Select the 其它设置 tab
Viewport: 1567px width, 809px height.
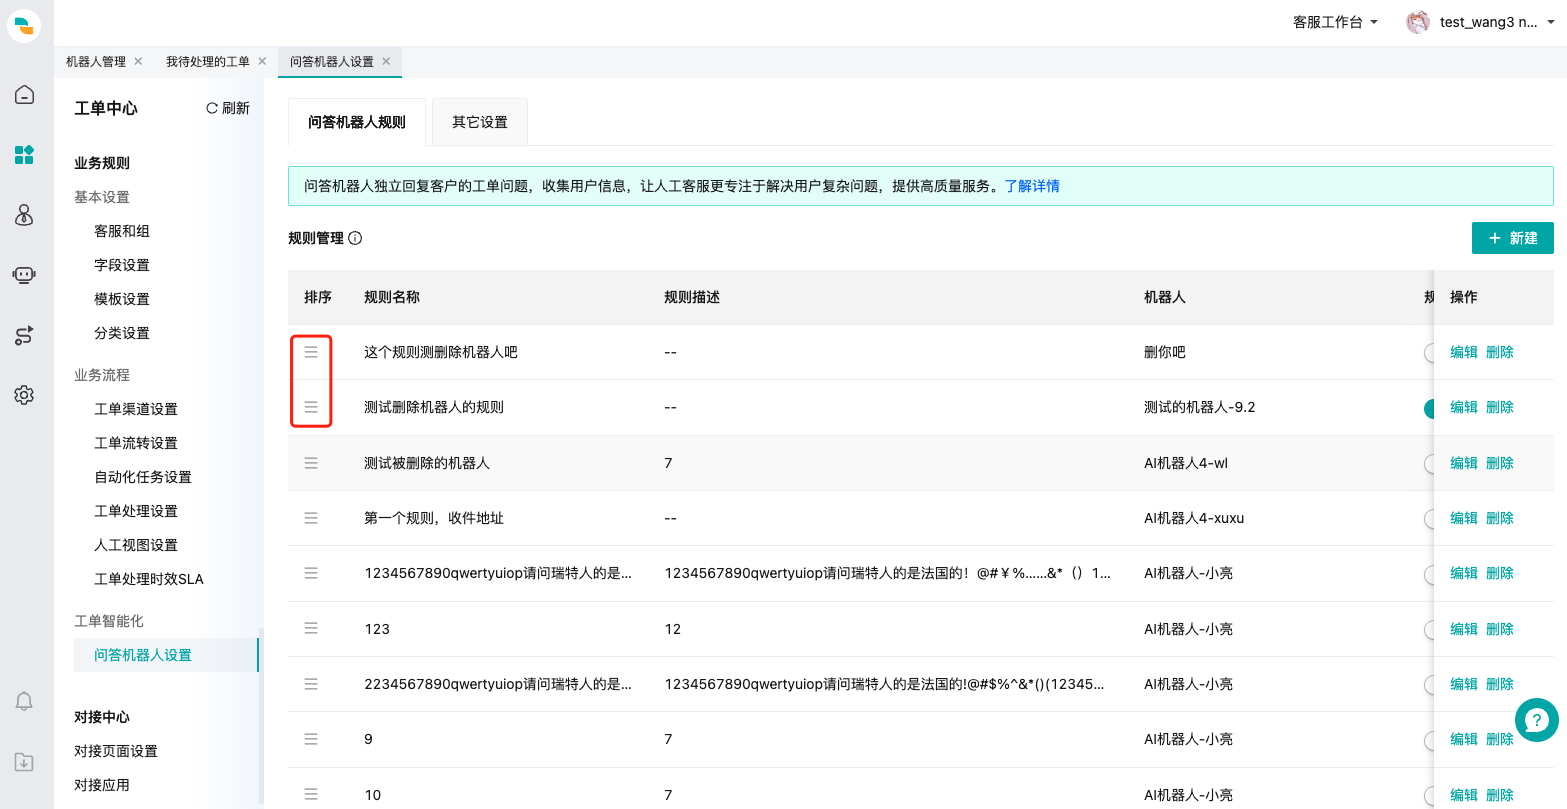point(480,122)
